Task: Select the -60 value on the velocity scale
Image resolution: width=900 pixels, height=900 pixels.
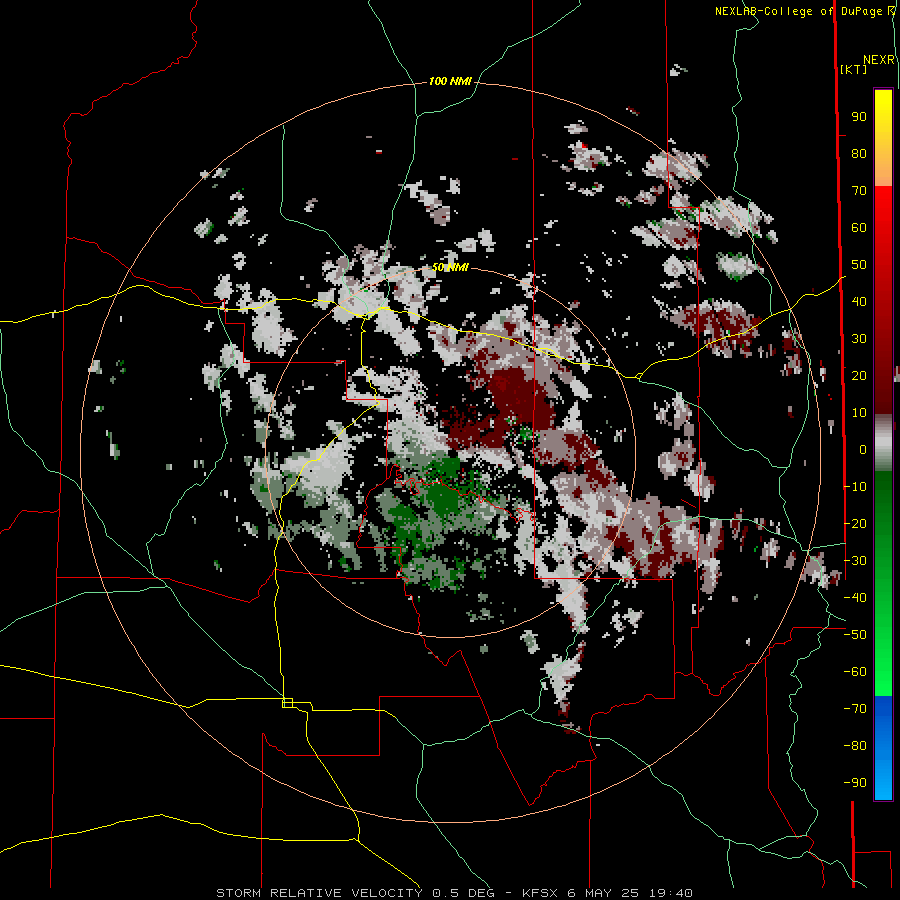Action: [855, 672]
